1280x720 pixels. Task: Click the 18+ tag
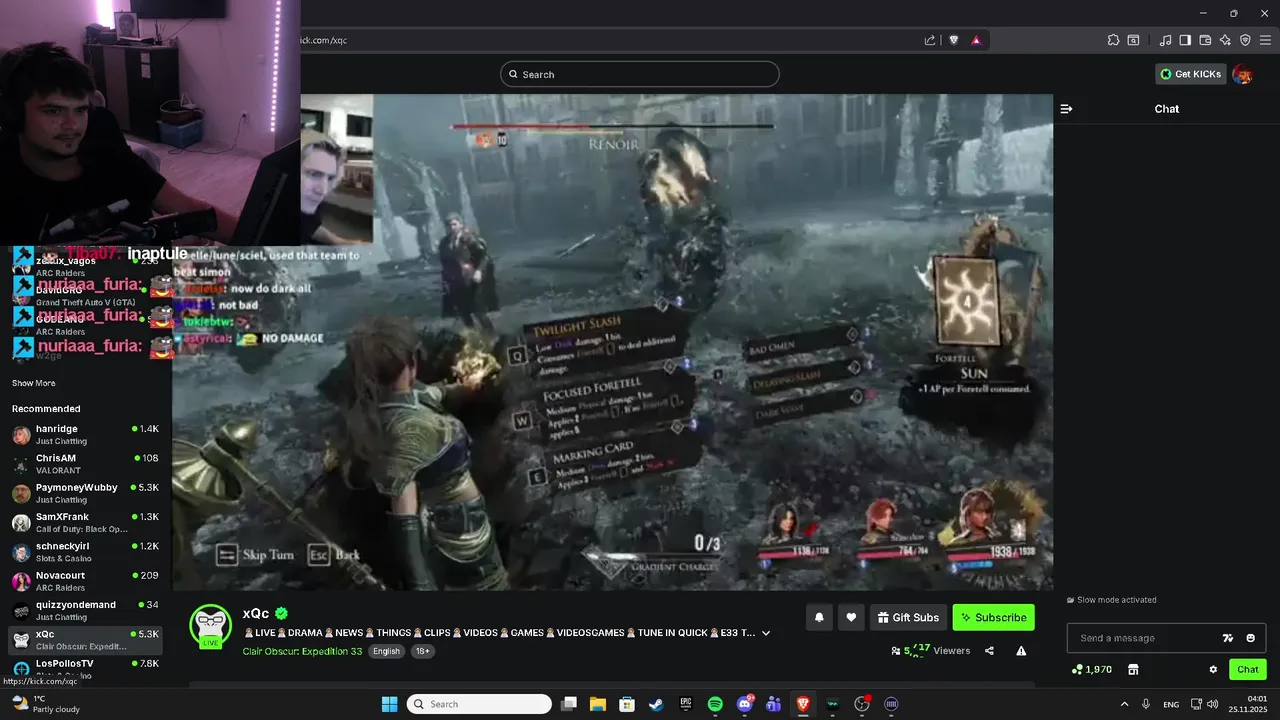[x=422, y=651]
